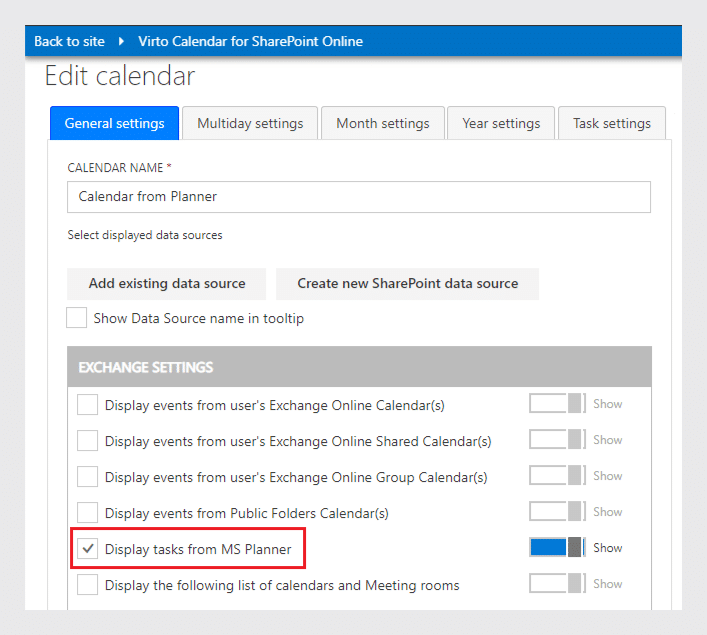The image size is (707, 635).
Task: Click the Edit calendar page heading
Action: click(120, 76)
